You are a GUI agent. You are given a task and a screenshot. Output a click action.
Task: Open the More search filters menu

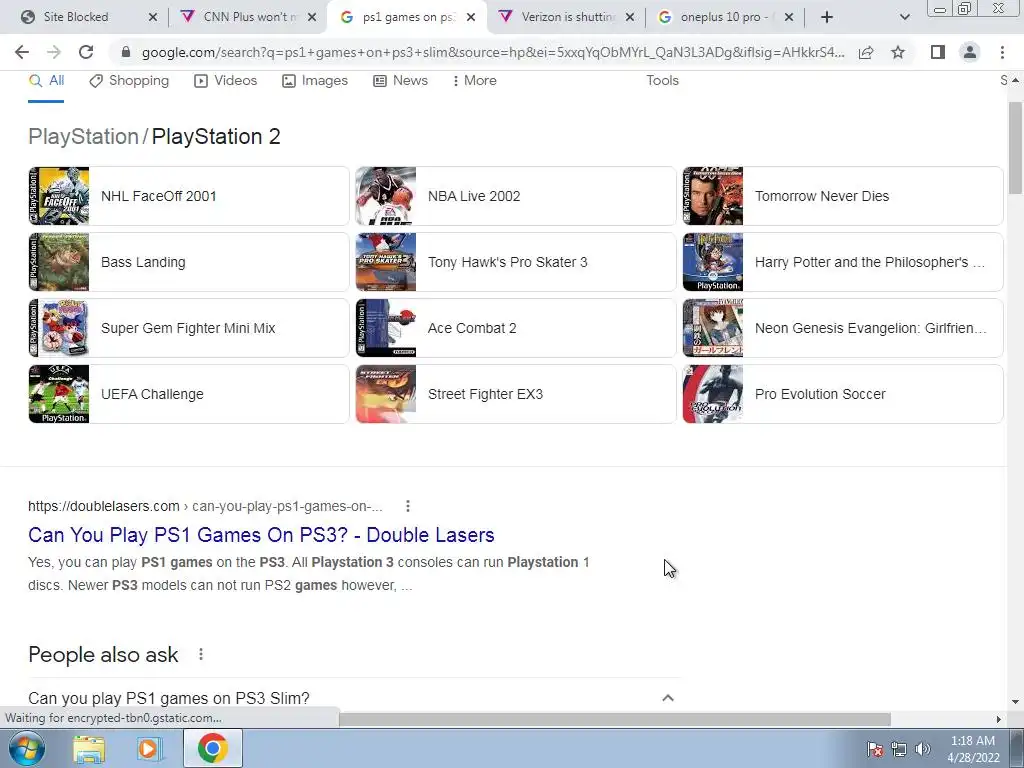pyautogui.click(x=474, y=80)
